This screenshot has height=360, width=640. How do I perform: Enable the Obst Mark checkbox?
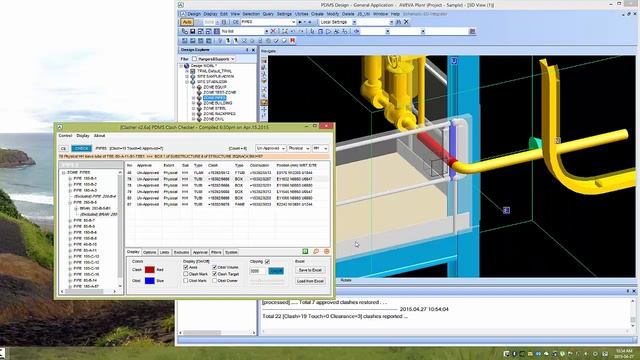(x=186, y=280)
